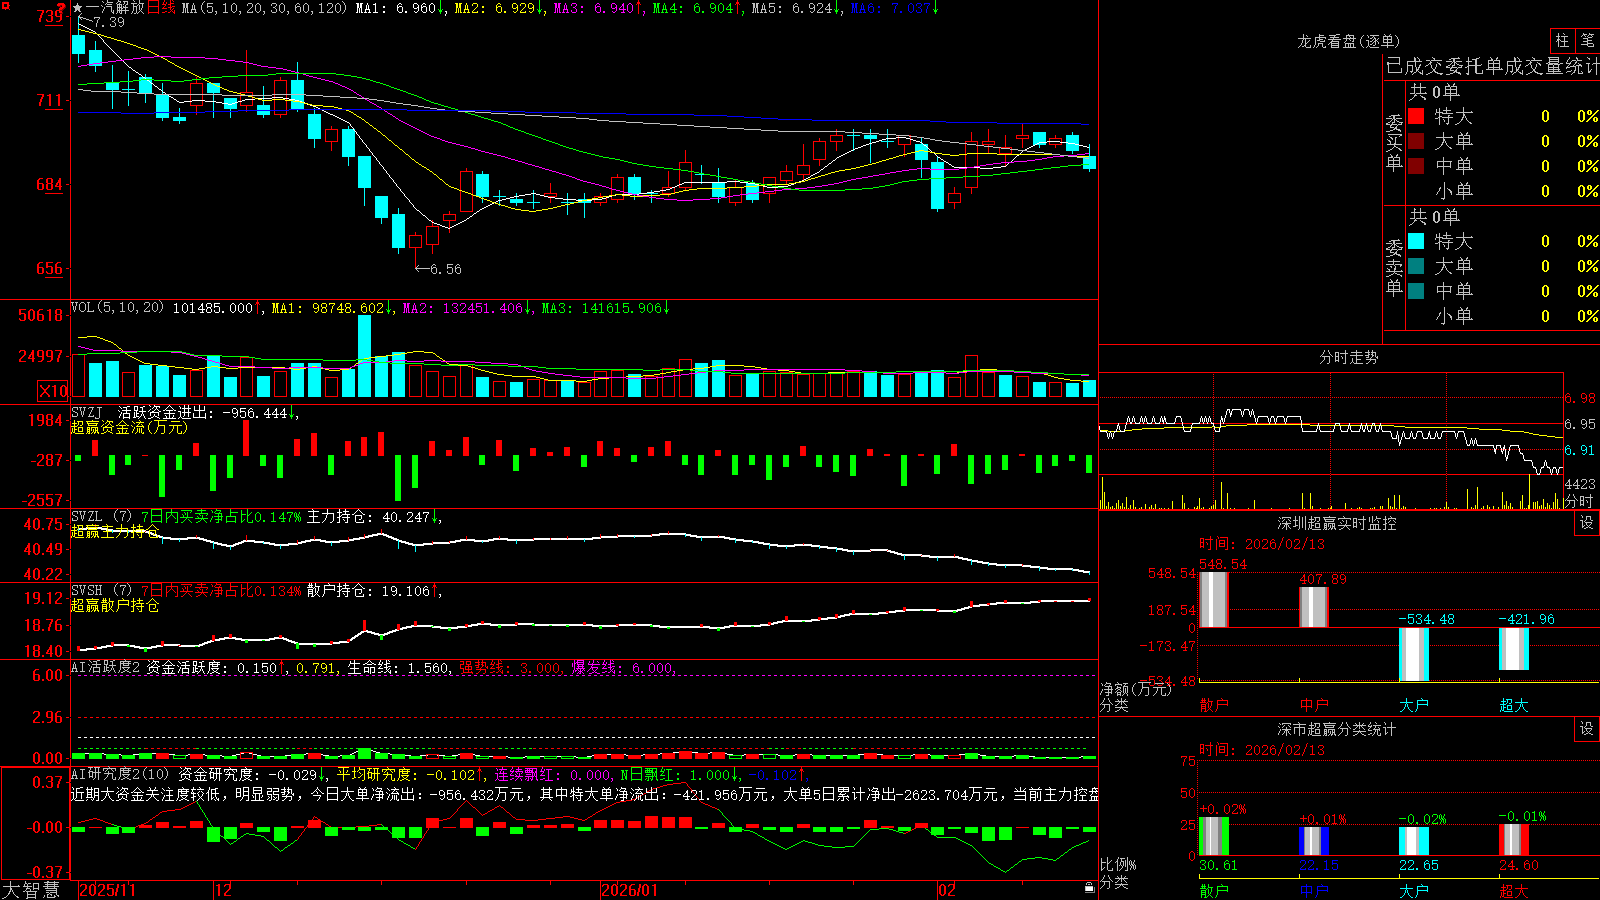Click the 深市超赢分类统计 panel title
Image resolution: width=1600 pixels, height=900 pixels.
point(1337,729)
